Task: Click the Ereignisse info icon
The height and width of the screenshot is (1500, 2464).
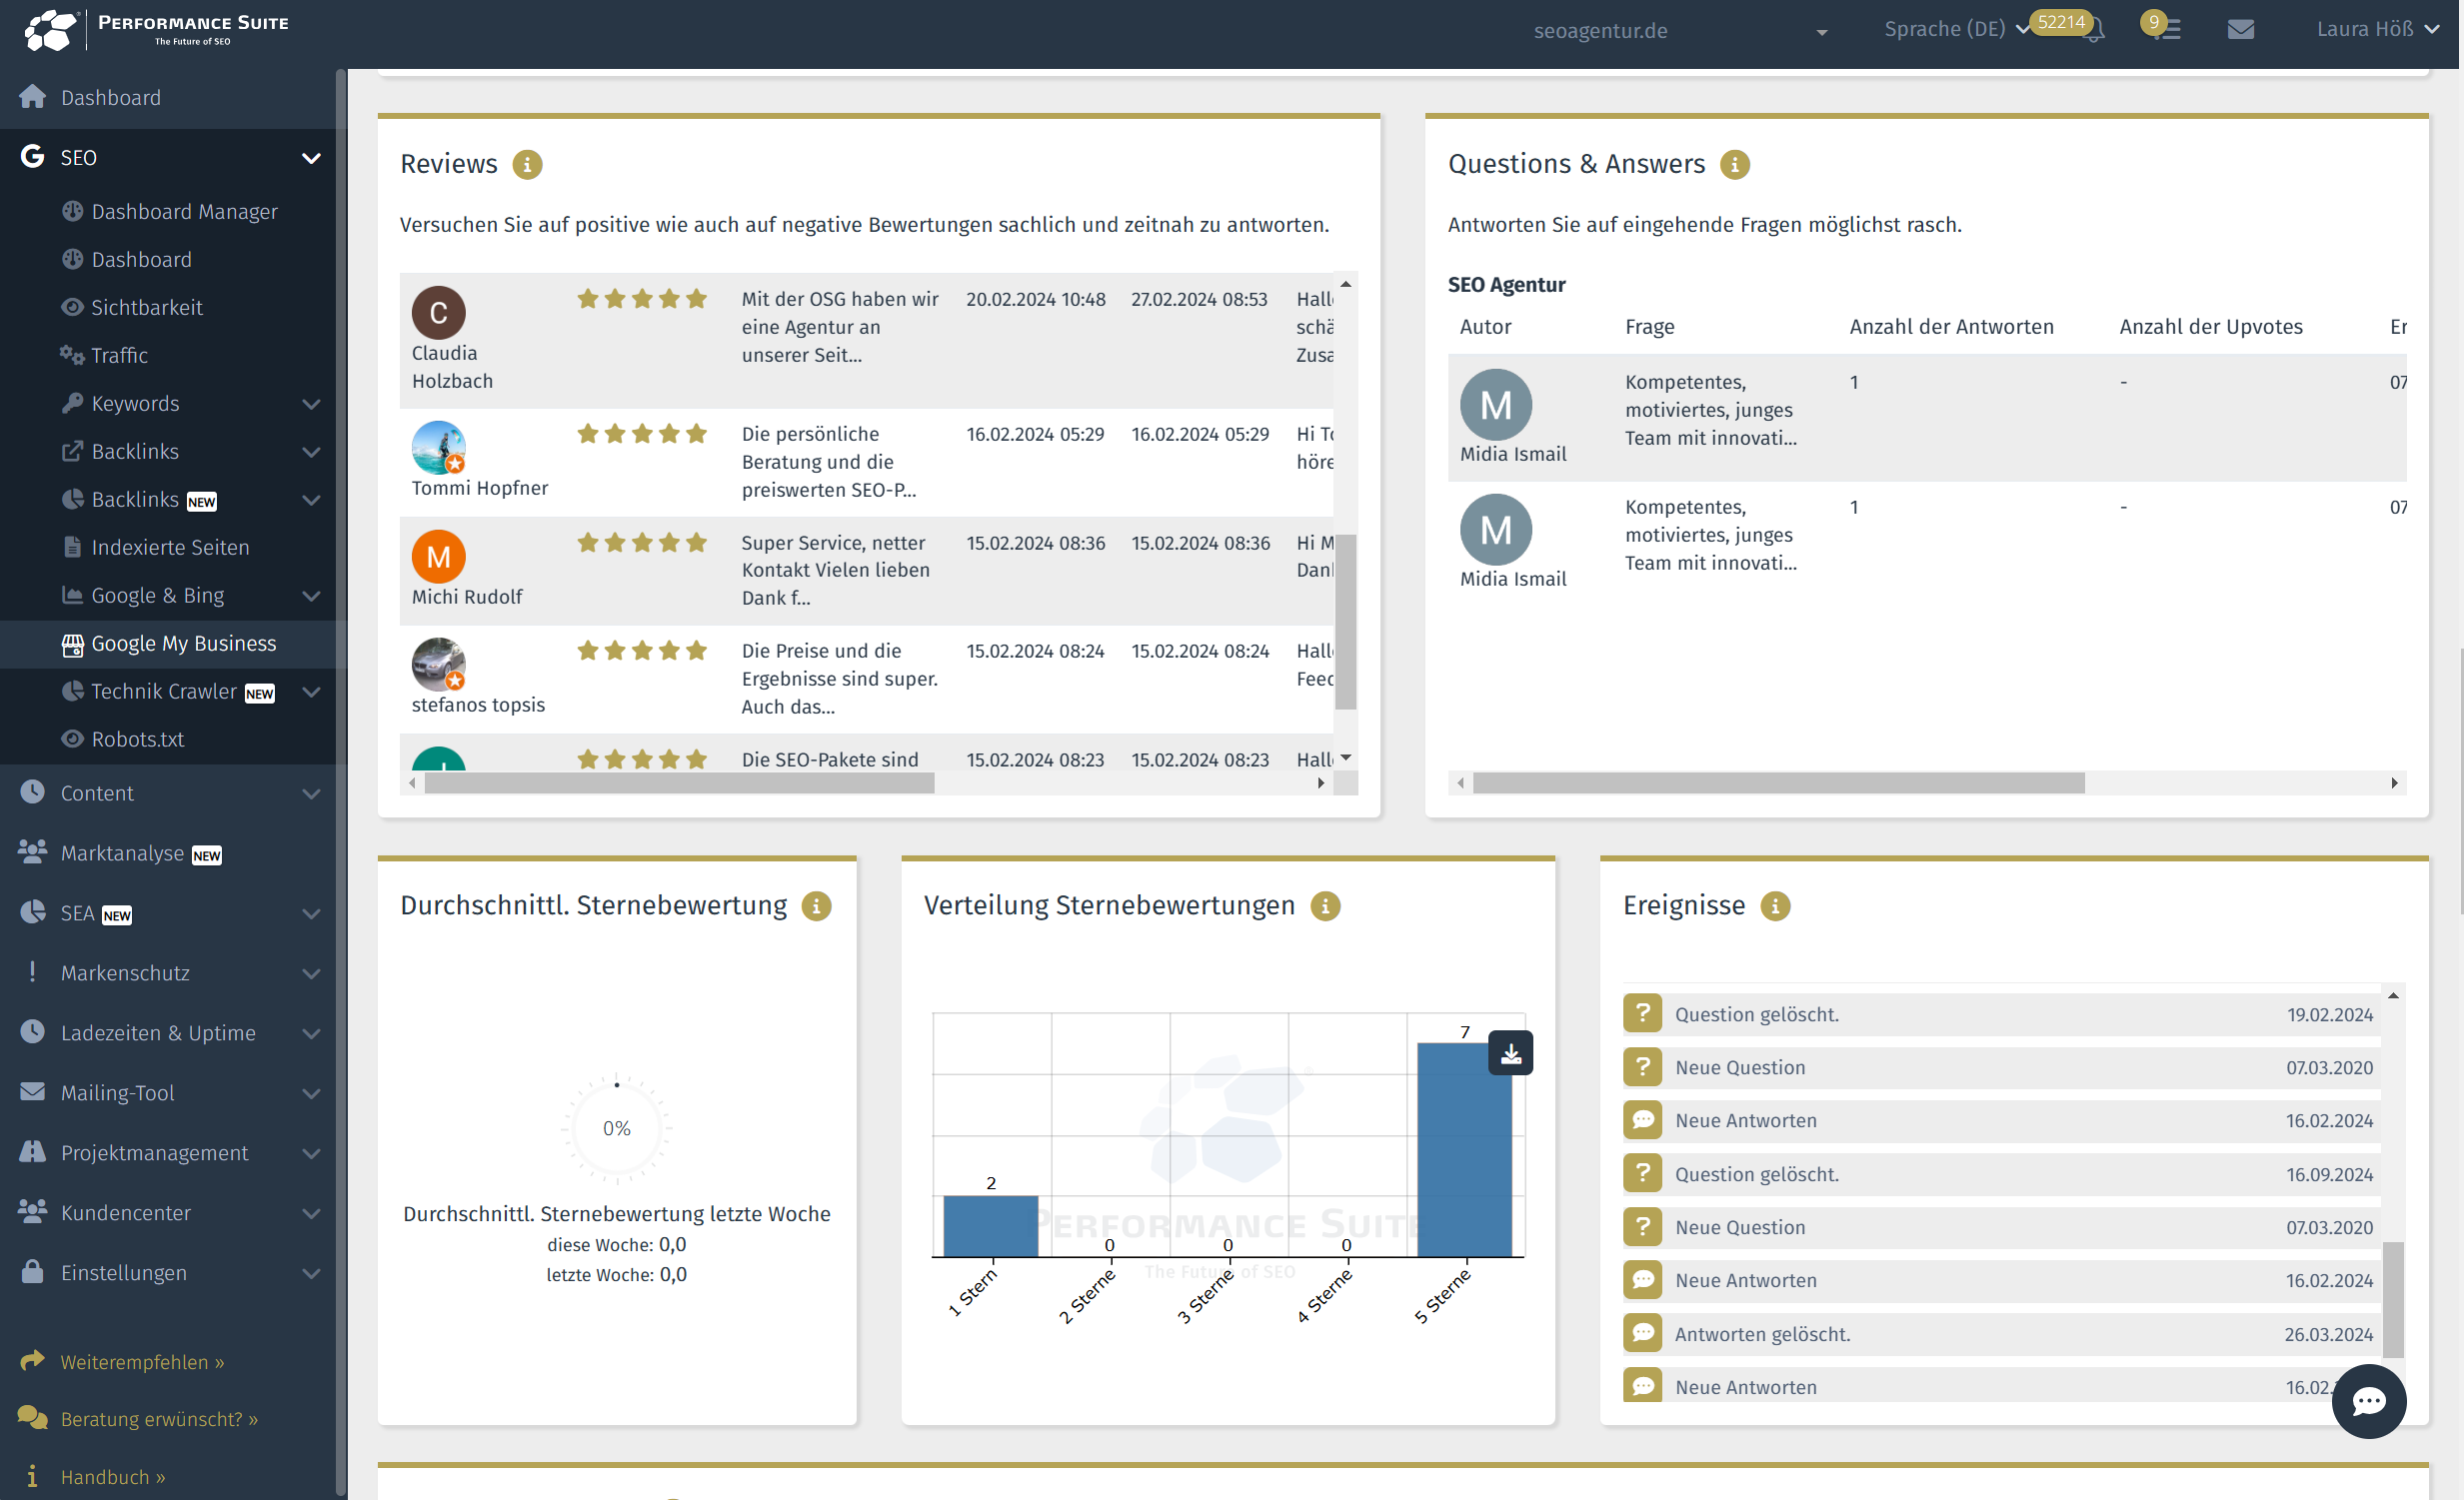Action: coord(1774,906)
